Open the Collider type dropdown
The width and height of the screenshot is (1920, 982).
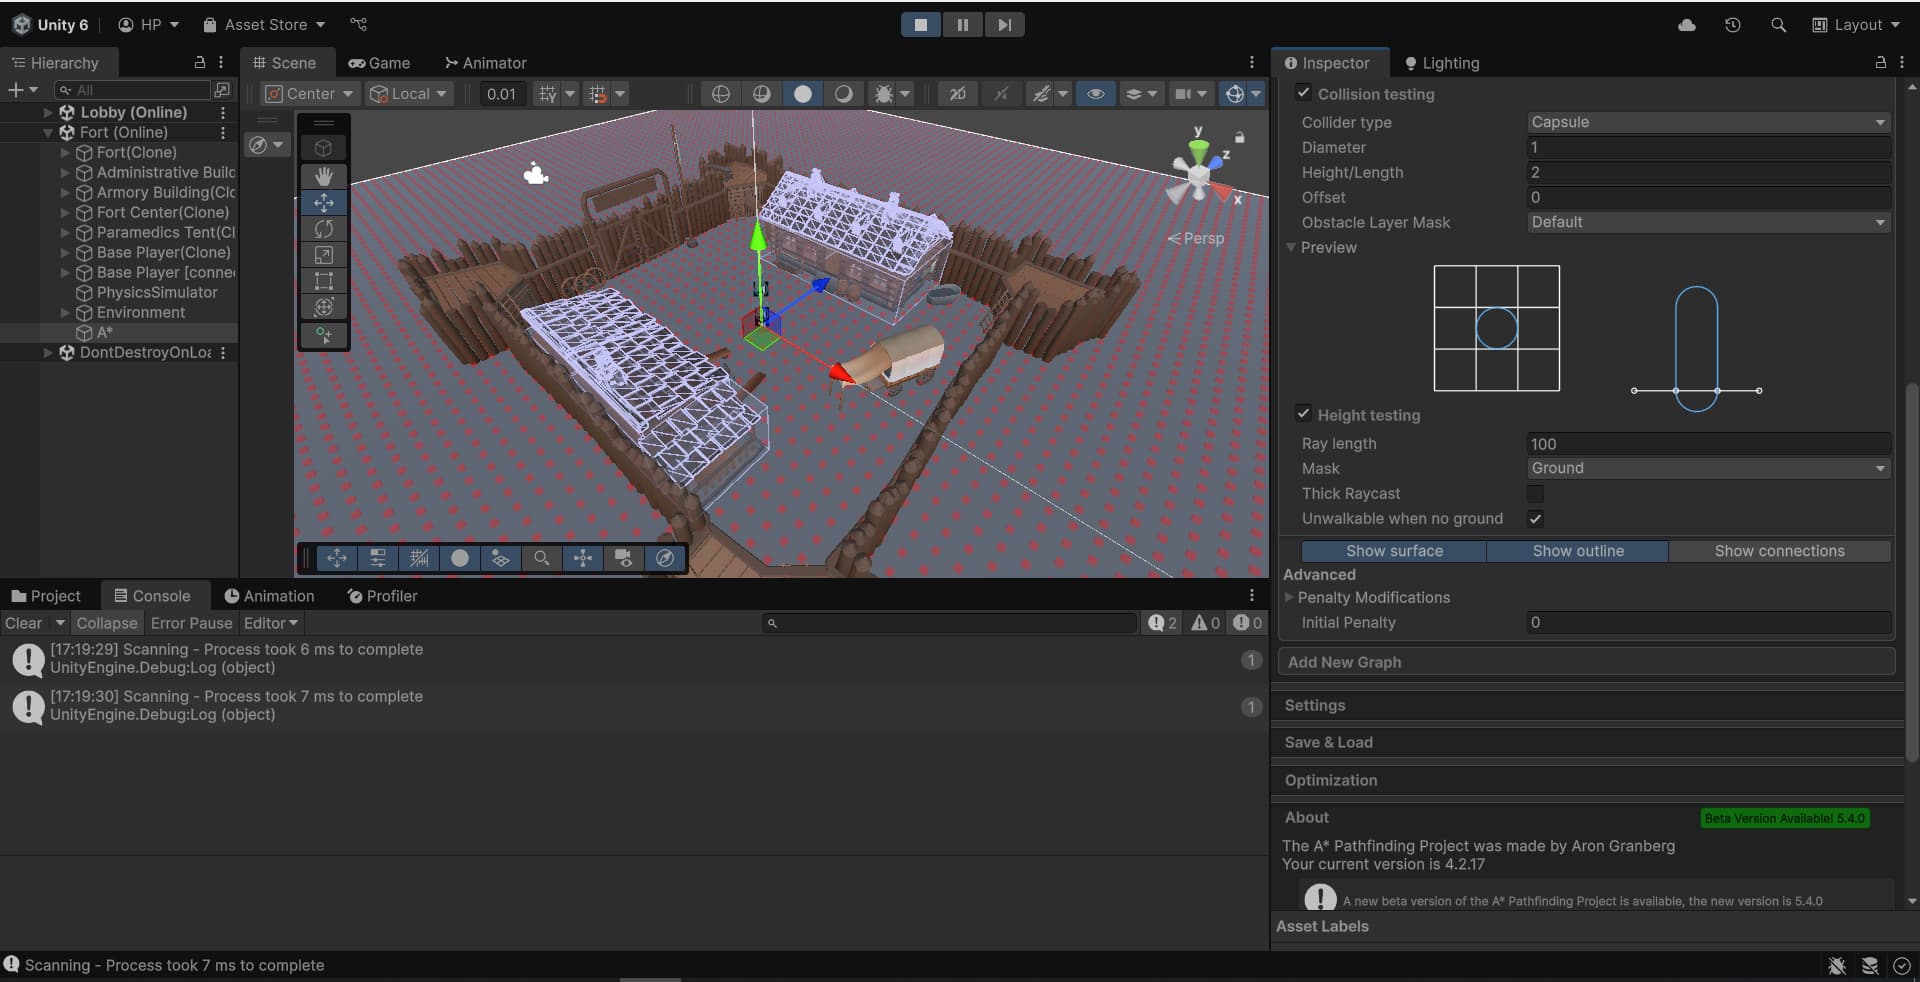pyautogui.click(x=1708, y=122)
